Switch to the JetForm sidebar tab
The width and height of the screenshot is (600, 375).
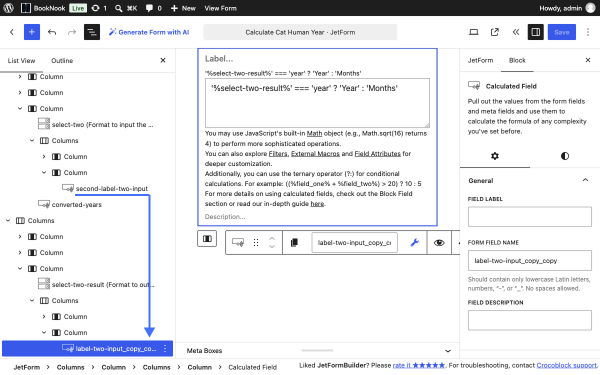(x=480, y=60)
